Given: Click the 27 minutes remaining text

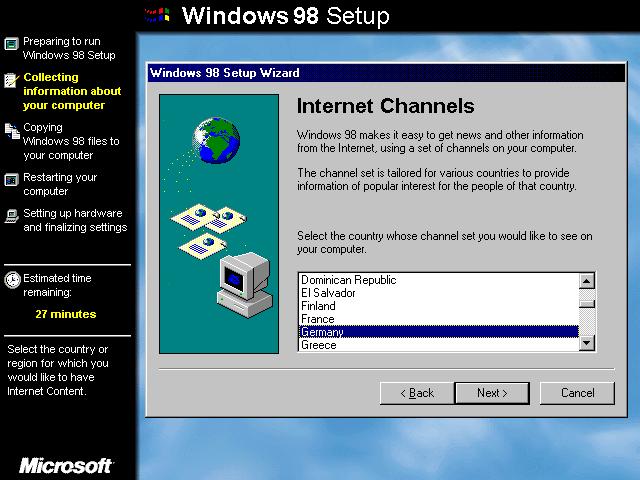Looking at the screenshot, I should (66, 314).
